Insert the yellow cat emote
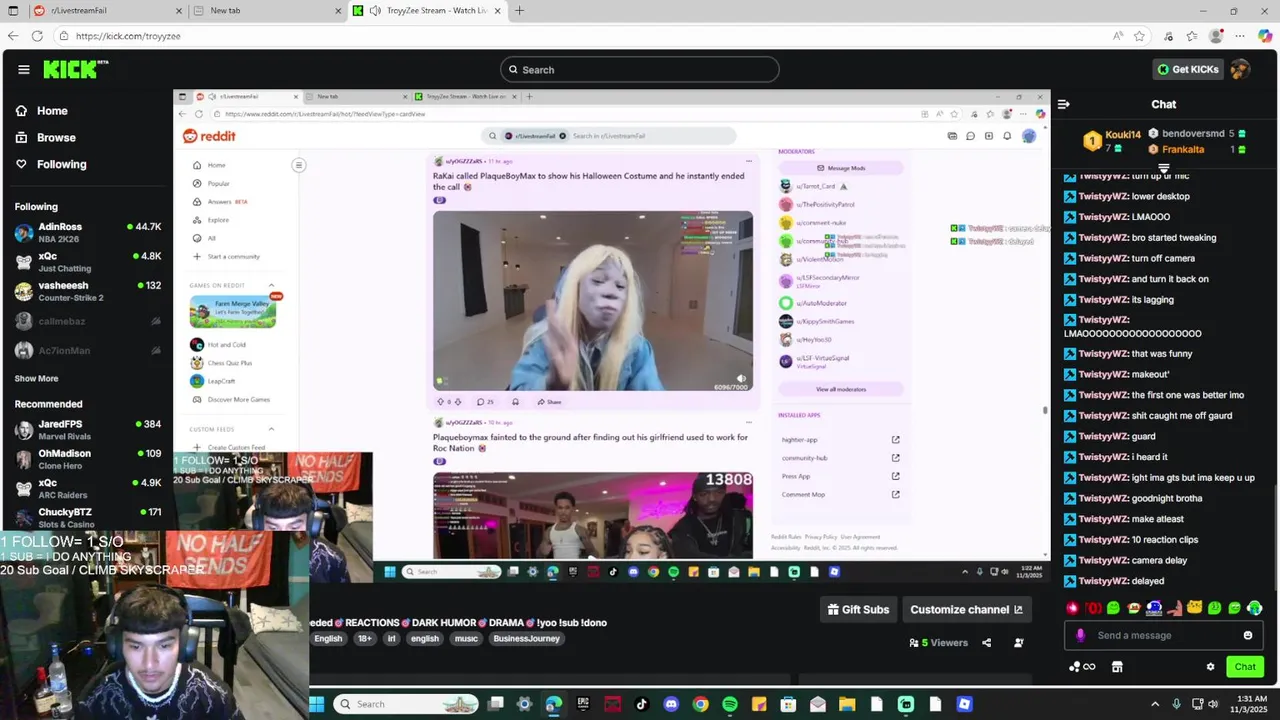Screen dimensions: 1280x720 click(1194, 608)
